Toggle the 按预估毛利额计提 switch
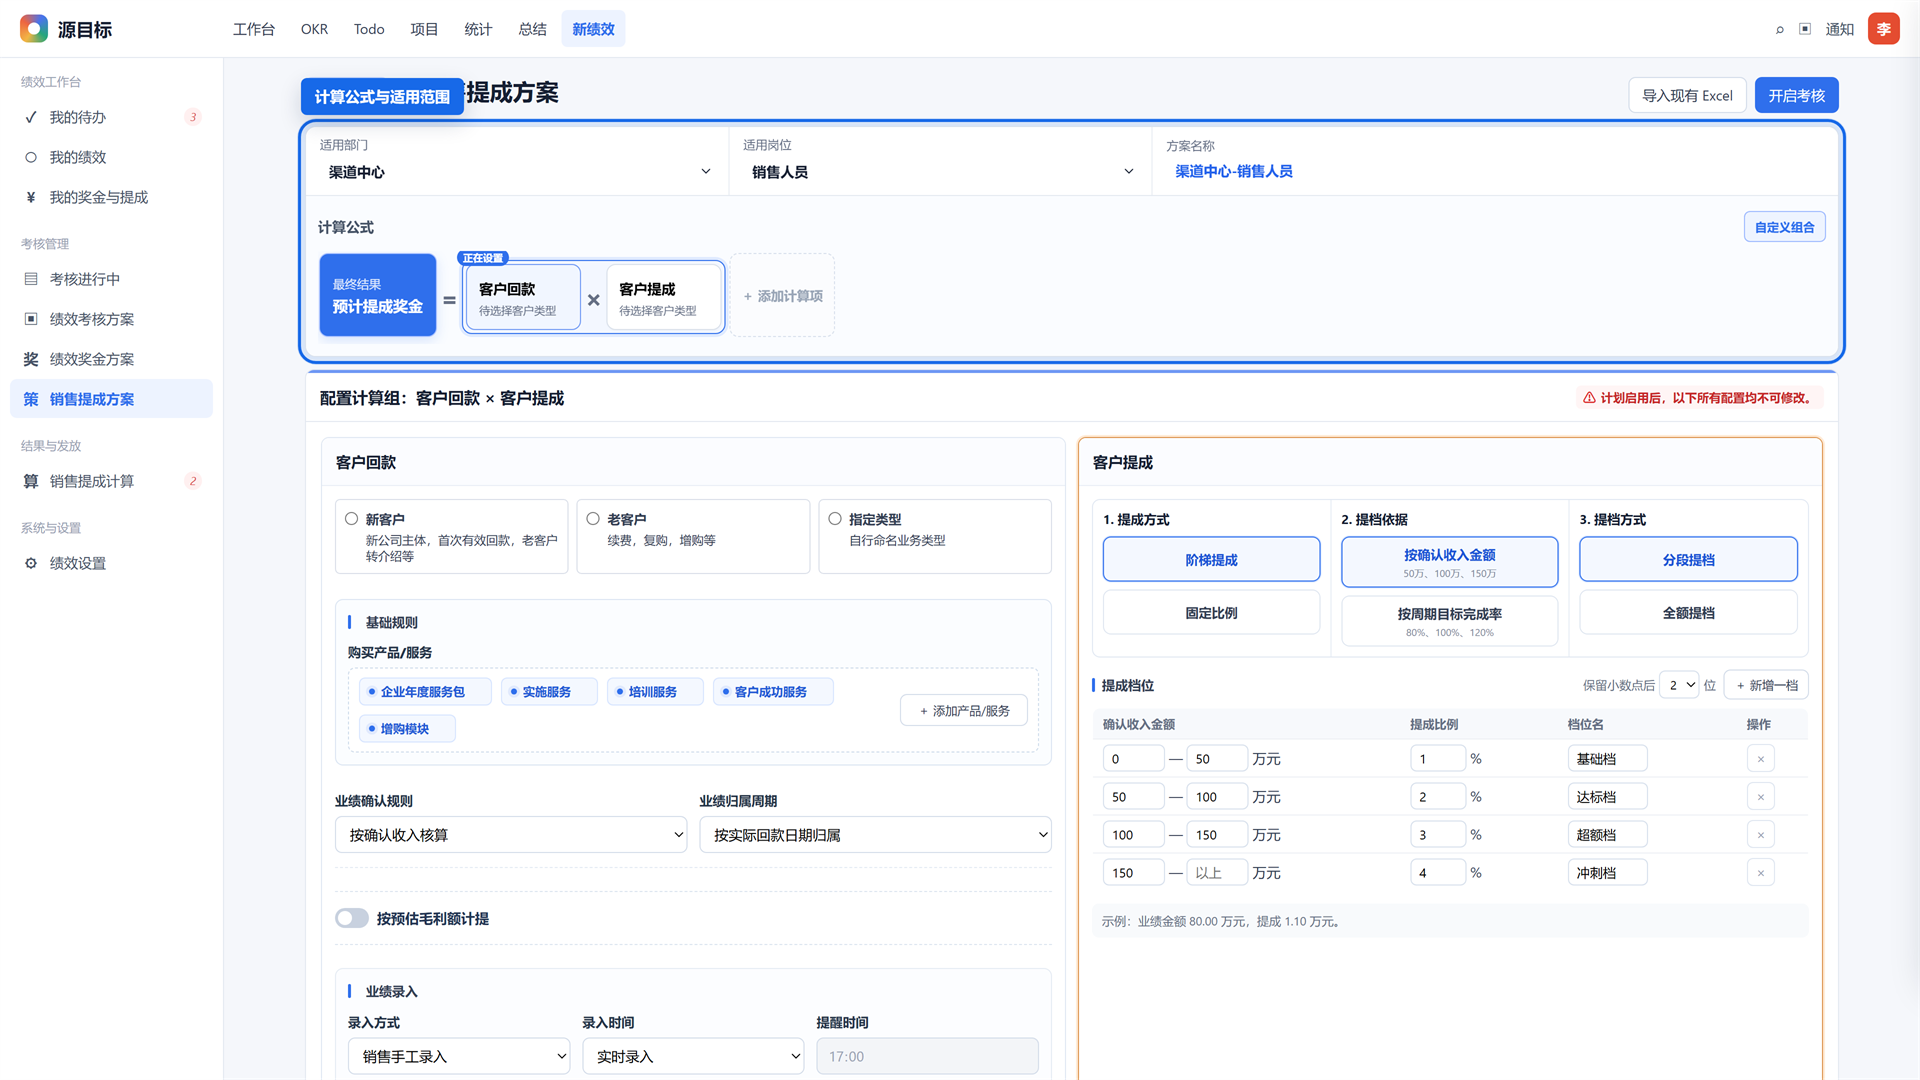The image size is (1920, 1080). pos(352,918)
